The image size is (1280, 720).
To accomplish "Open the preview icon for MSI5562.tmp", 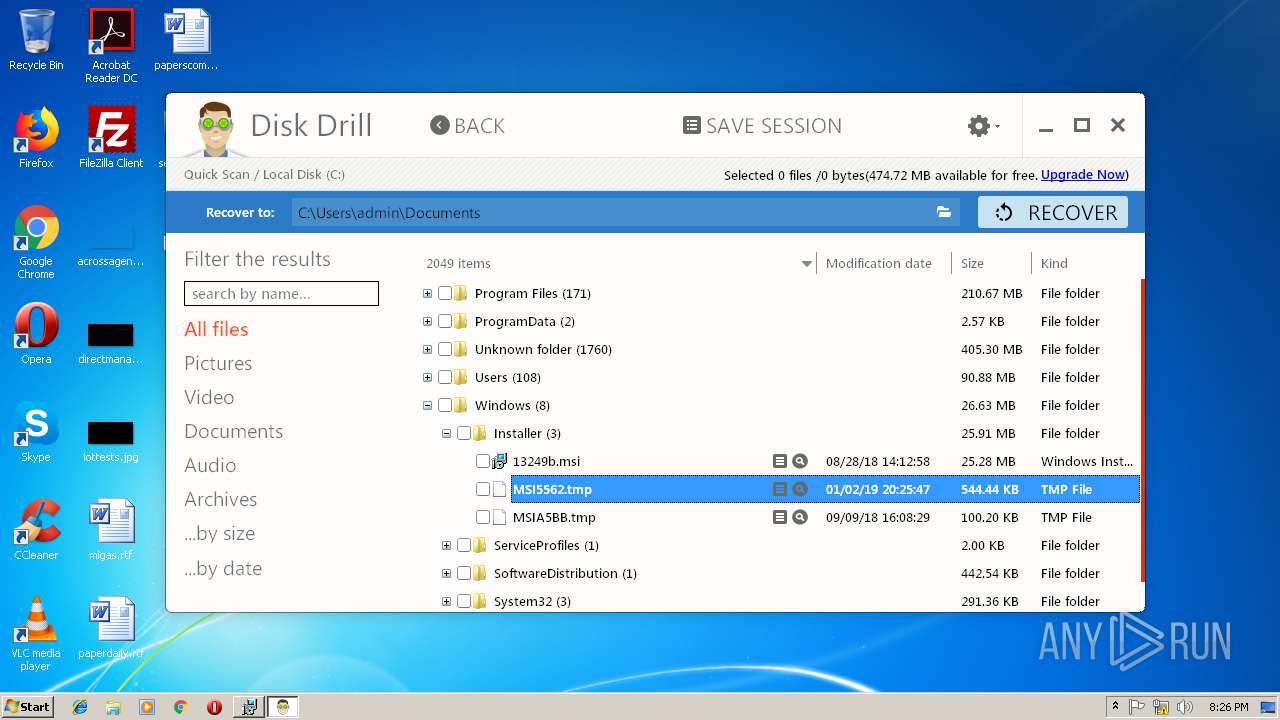I will [780, 489].
